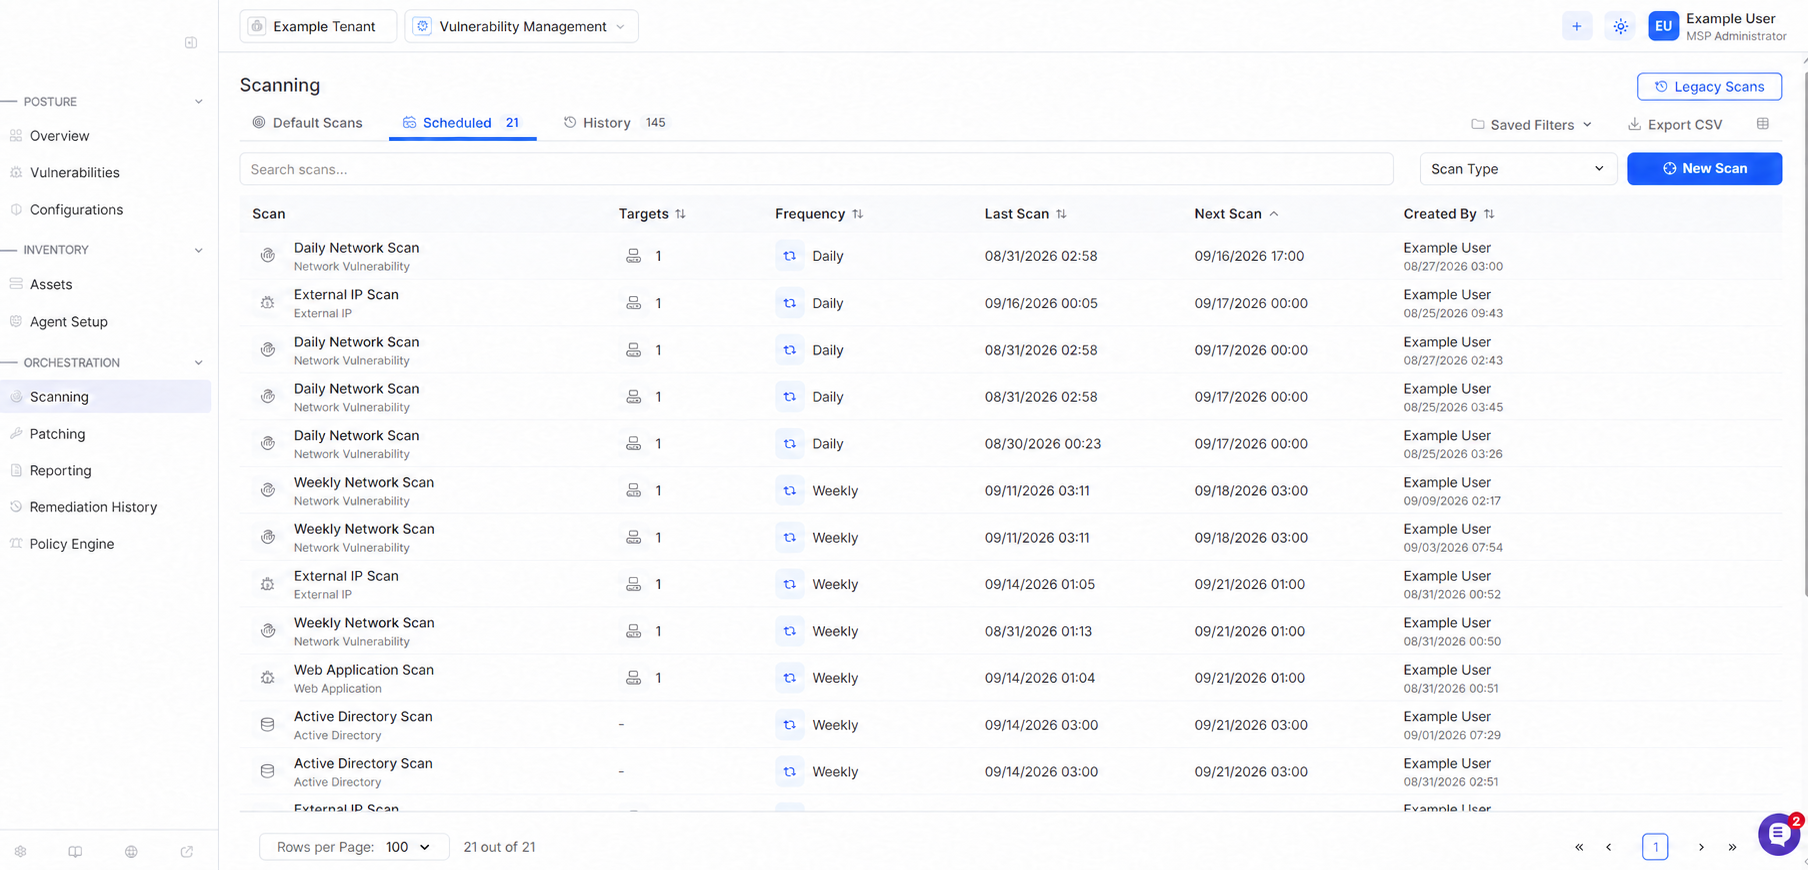
Task: Select the Example Tenant button
Action: coord(318,27)
